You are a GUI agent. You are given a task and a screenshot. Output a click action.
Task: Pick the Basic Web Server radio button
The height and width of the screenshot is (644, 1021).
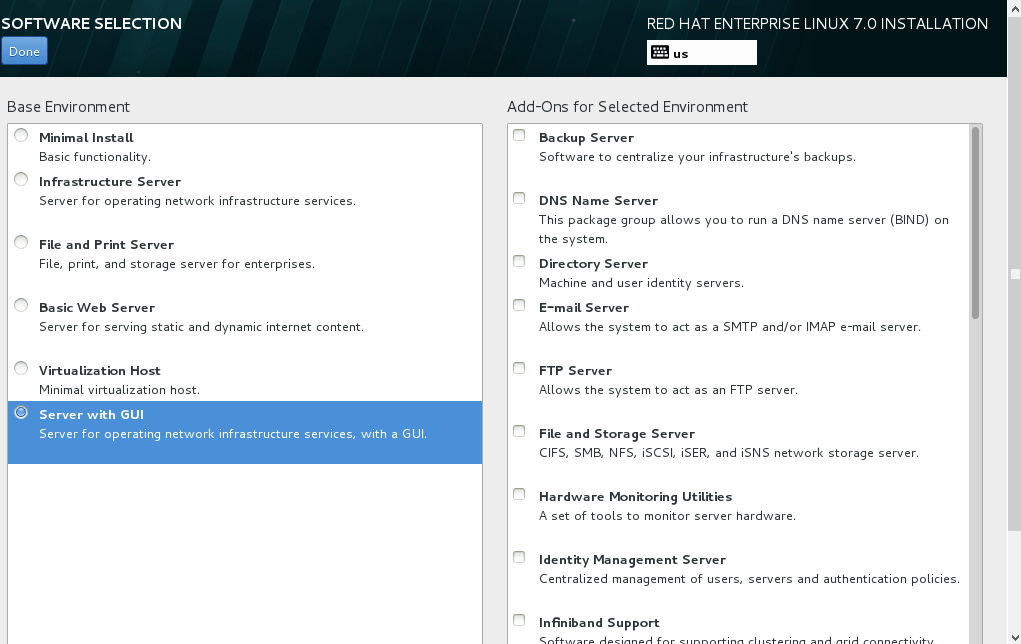point(21,305)
